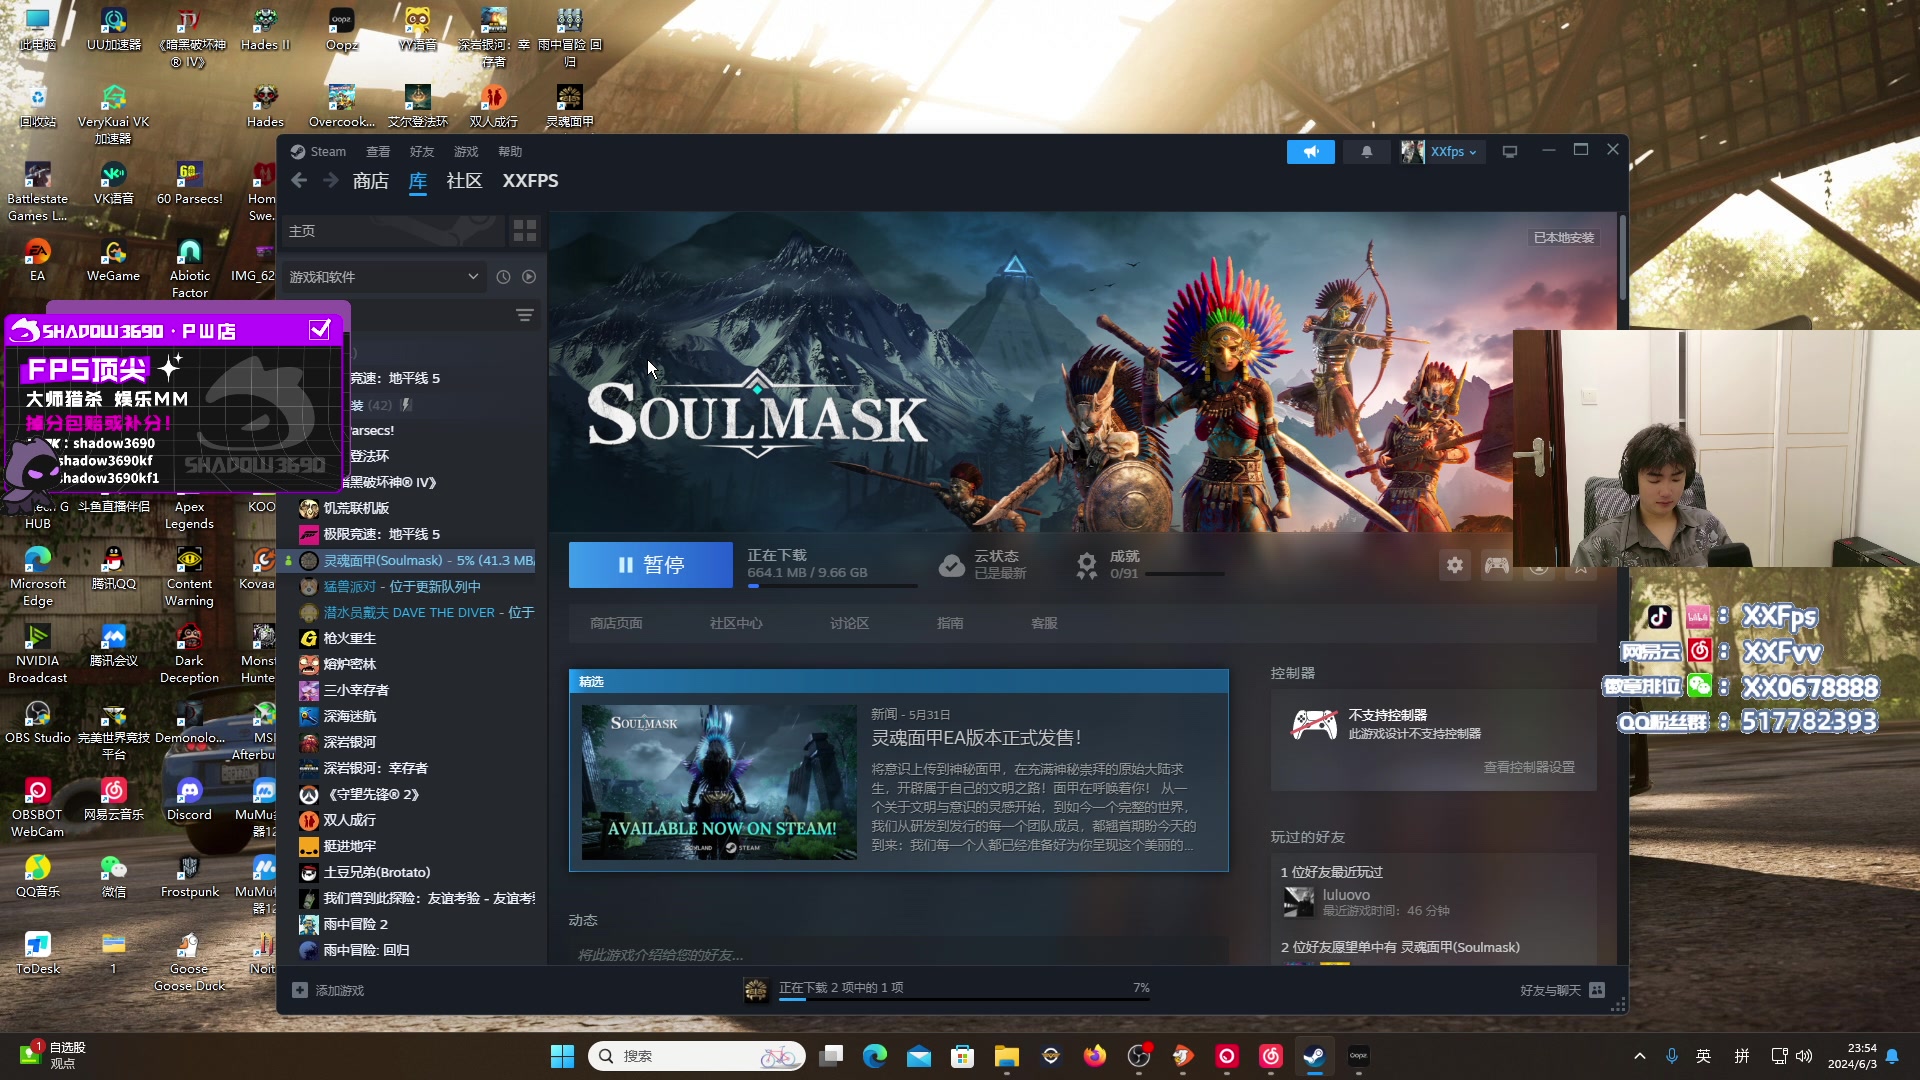Image resolution: width=1920 pixels, height=1080 pixels.
Task: Open friend luluovo entry
Action: point(1365,902)
